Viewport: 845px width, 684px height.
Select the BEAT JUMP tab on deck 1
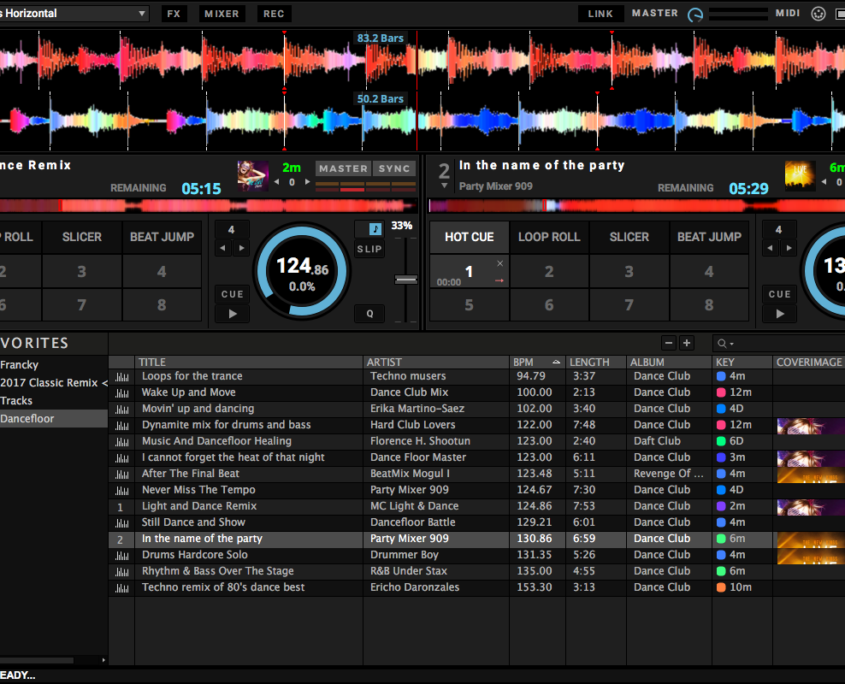click(x=162, y=237)
